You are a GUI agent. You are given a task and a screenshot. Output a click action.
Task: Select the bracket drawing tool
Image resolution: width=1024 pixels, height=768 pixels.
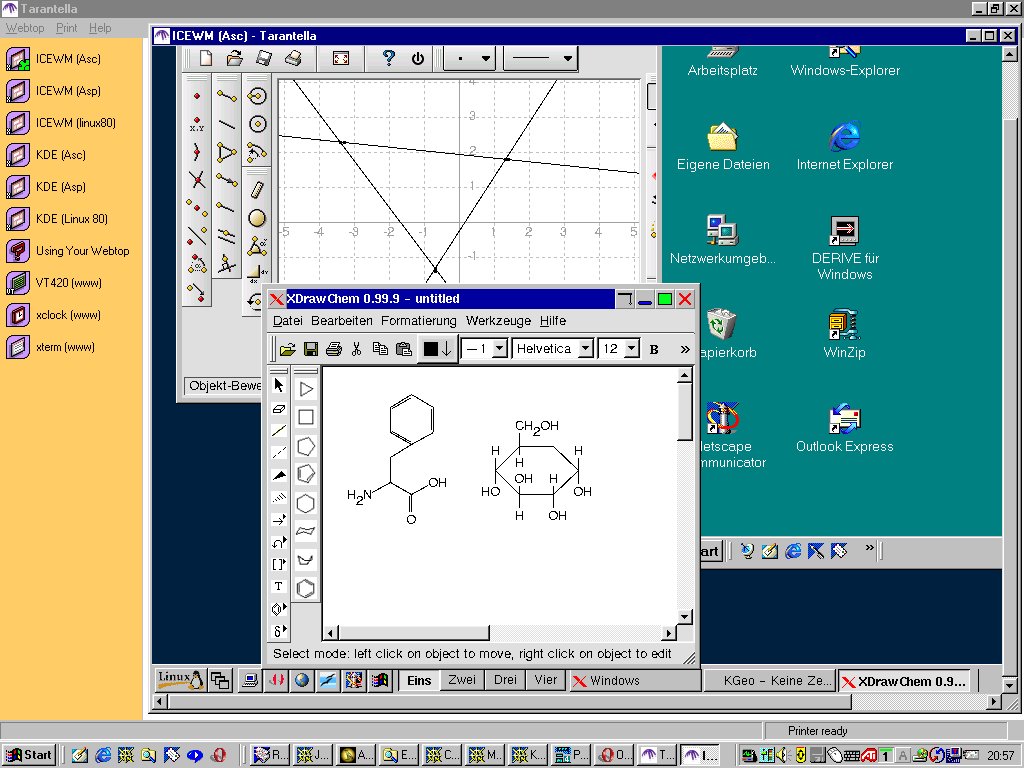point(279,564)
